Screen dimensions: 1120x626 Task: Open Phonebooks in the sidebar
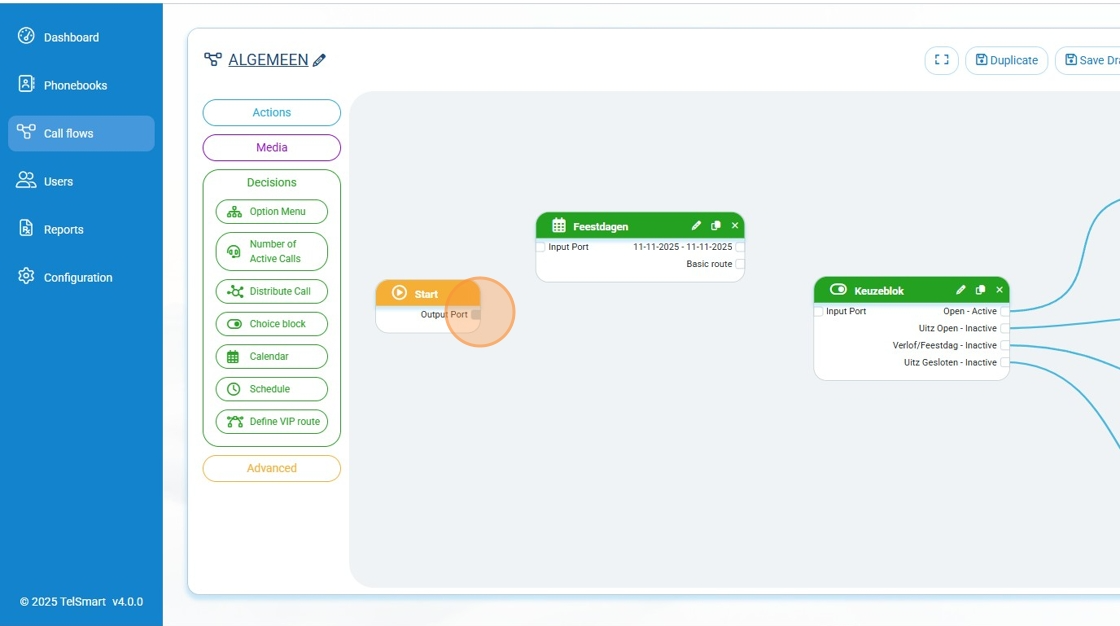tap(75, 86)
